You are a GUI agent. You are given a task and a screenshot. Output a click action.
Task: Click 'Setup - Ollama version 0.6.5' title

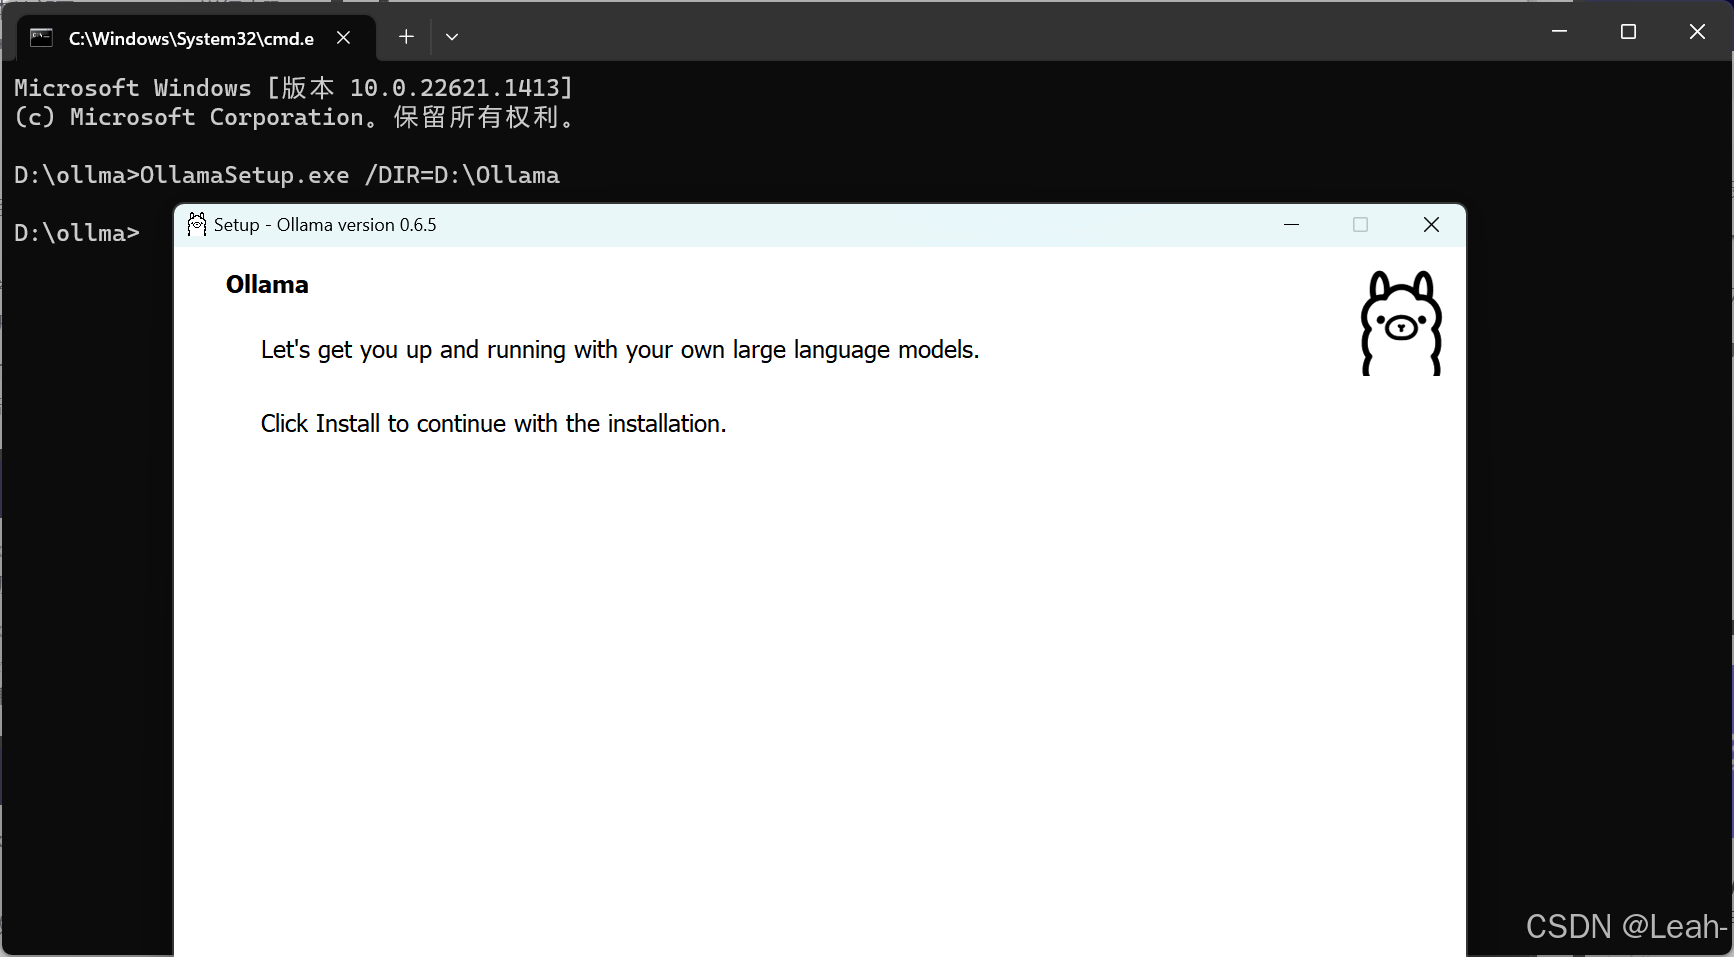click(x=325, y=225)
